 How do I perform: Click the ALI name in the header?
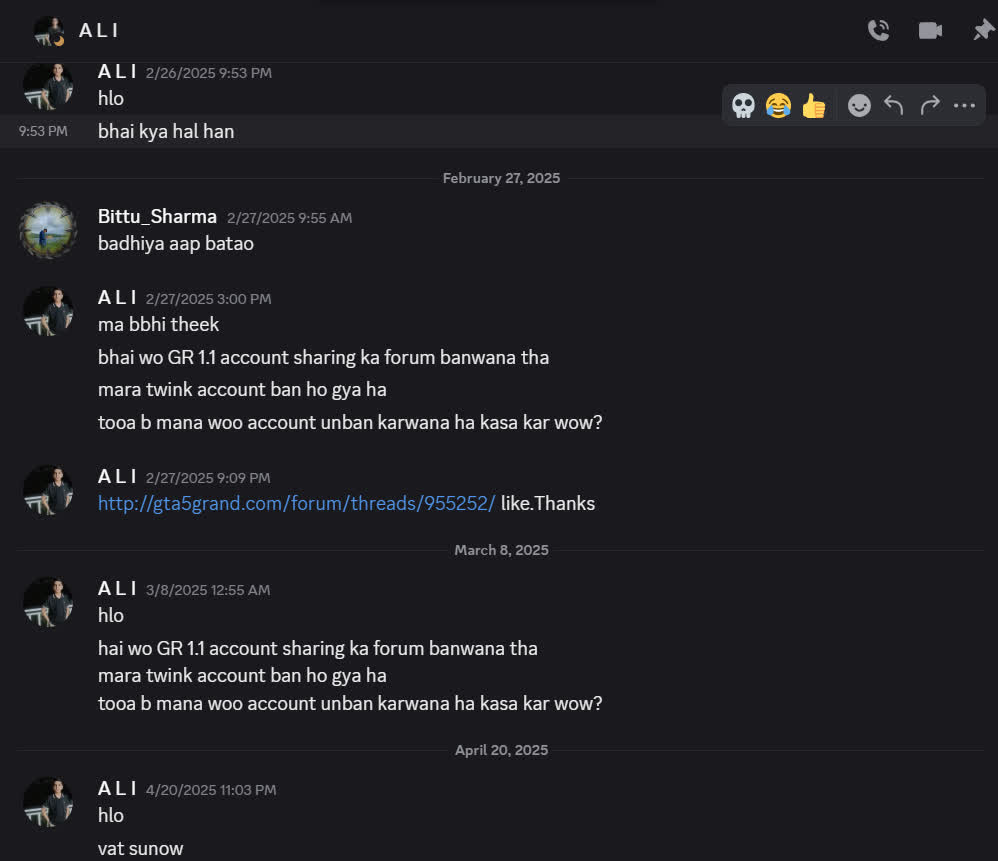click(99, 30)
